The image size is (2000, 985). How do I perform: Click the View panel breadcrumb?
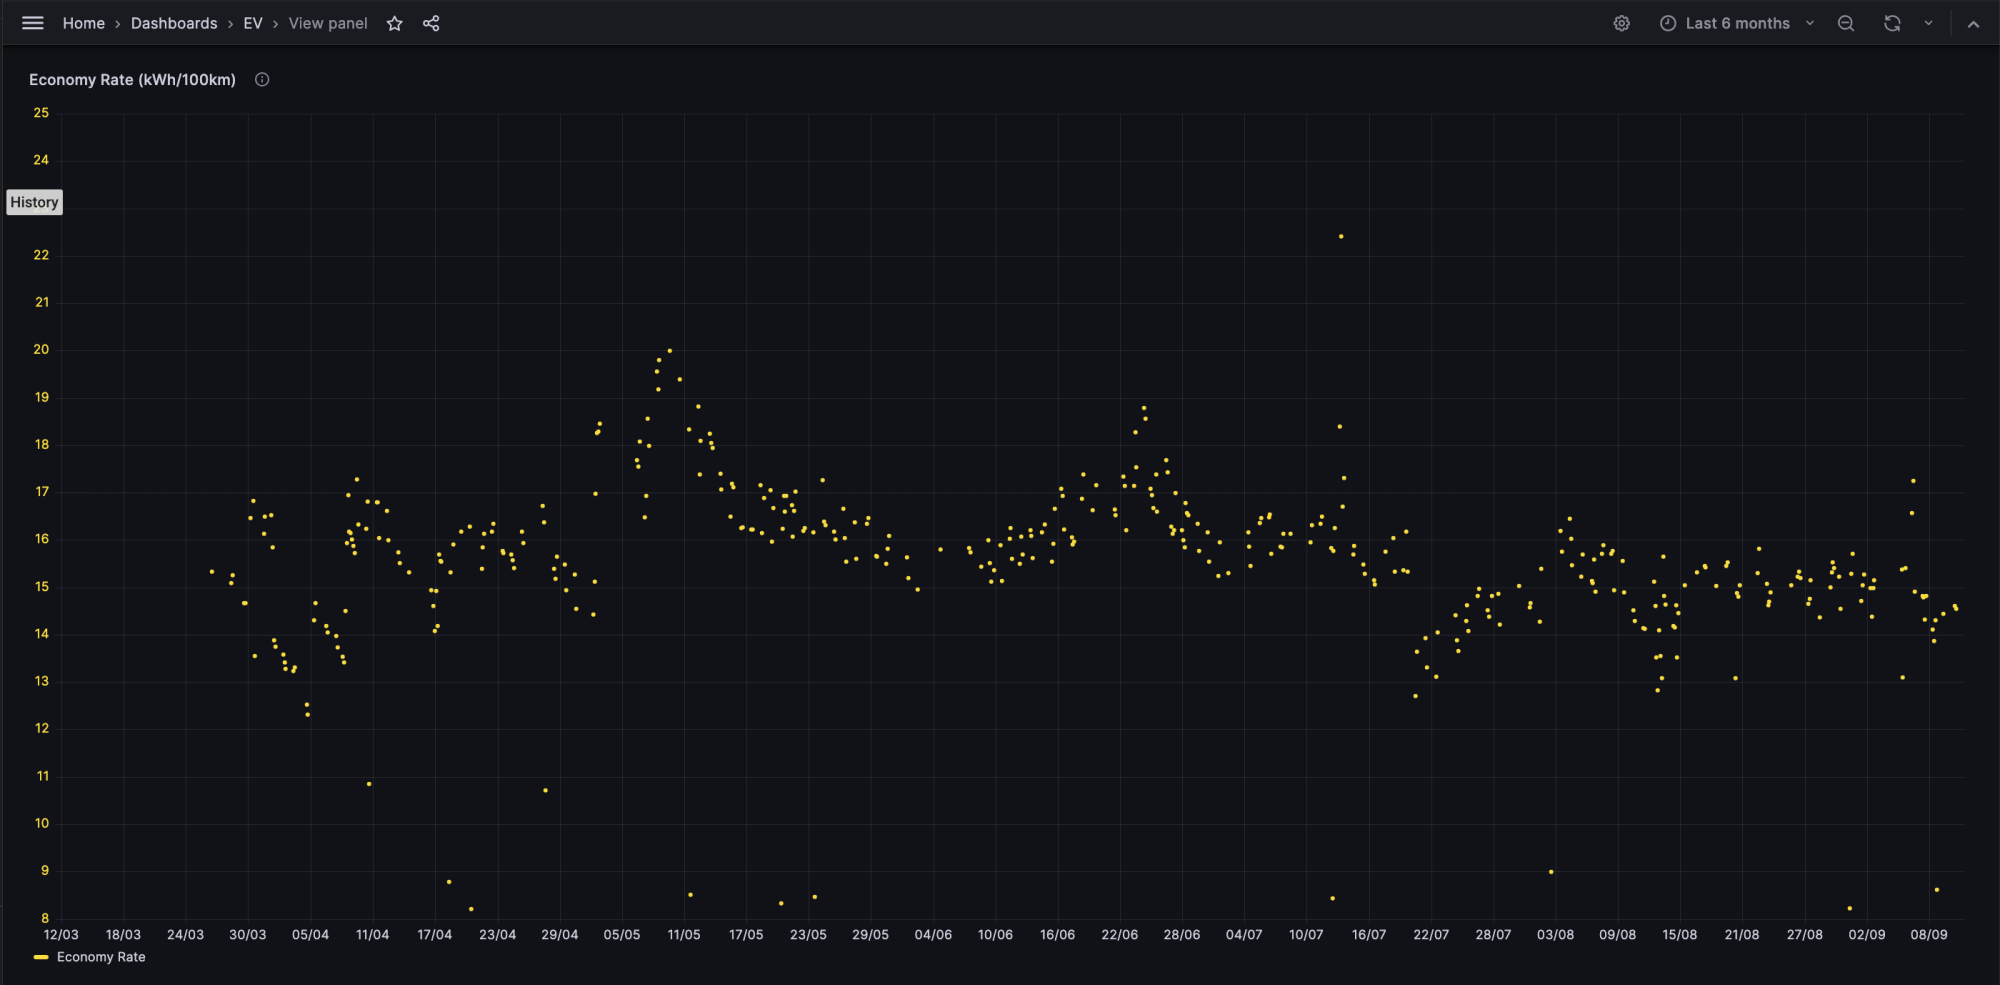point(328,23)
